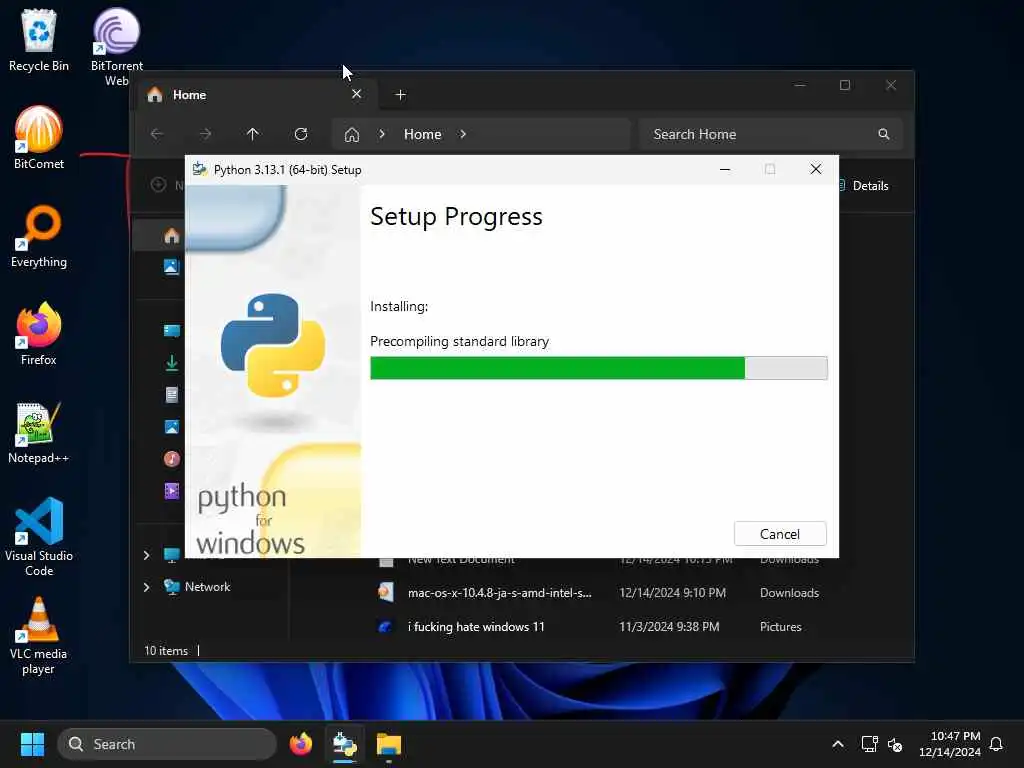Go up one folder level in File Explorer
The image size is (1024, 768).
coord(253,134)
